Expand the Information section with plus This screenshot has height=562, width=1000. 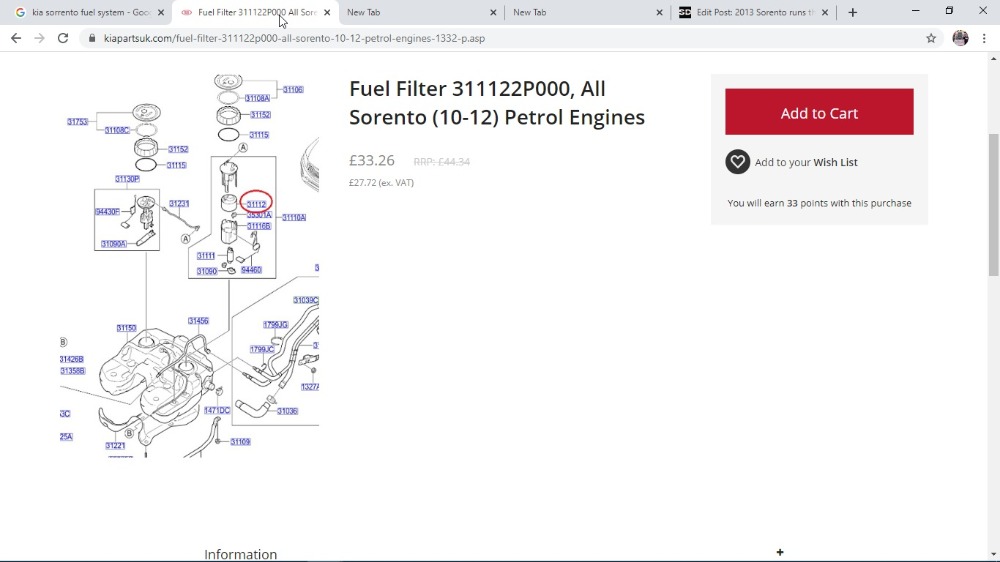[779, 552]
